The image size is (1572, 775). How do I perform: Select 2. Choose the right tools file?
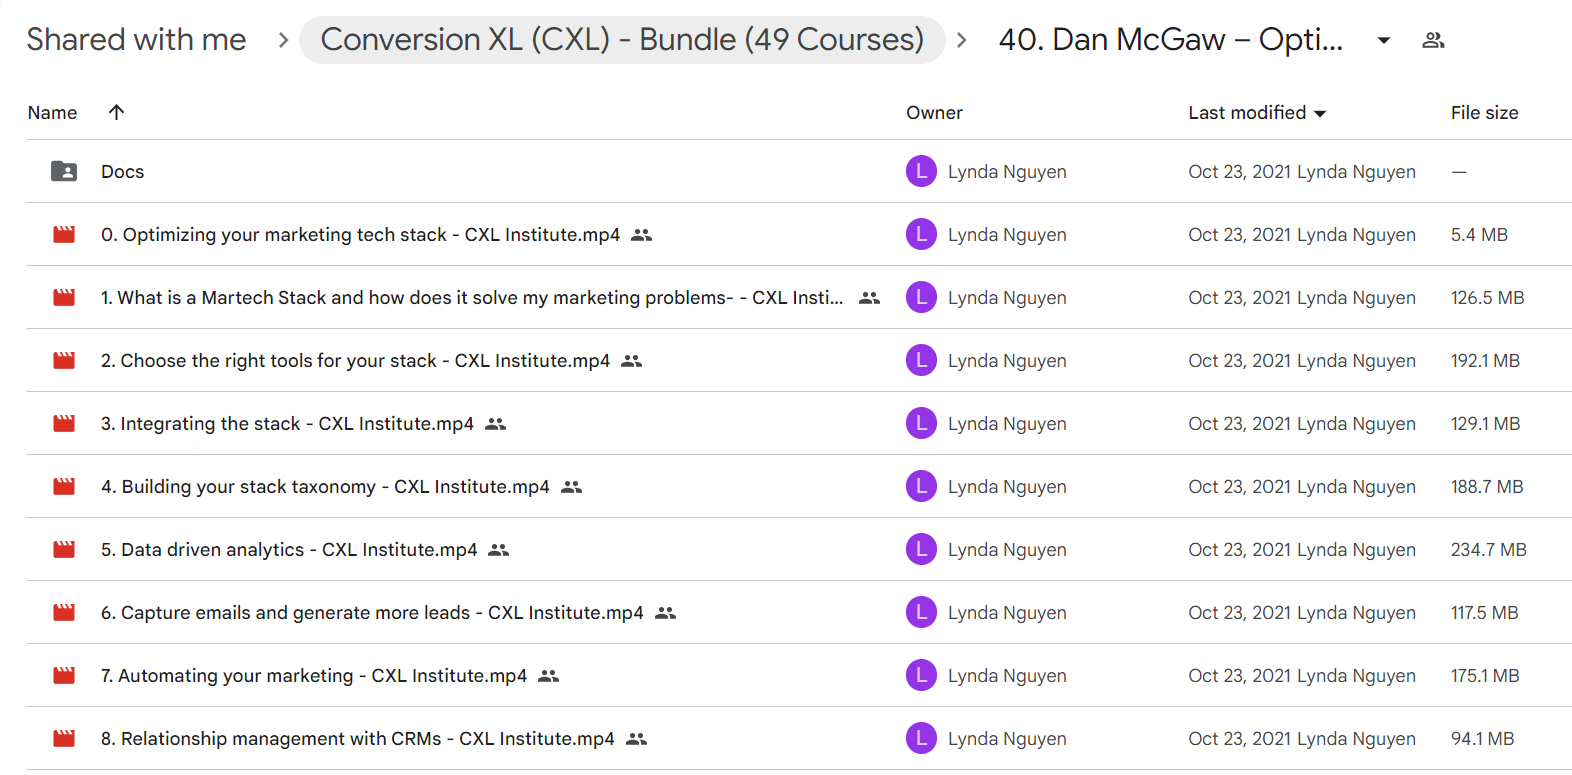(x=355, y=361)
